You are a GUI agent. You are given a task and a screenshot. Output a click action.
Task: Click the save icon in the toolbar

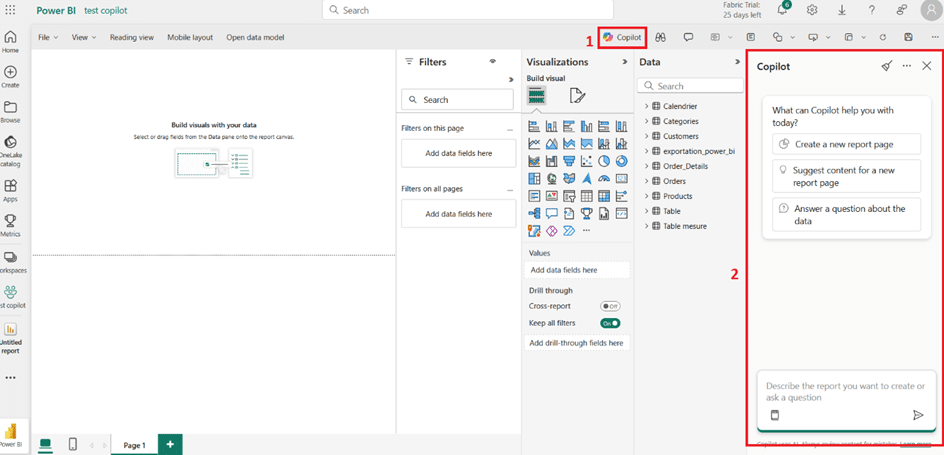point(908,37)
